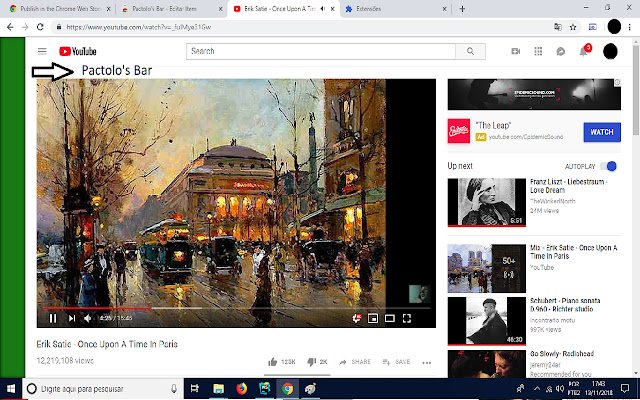Viewport: 640px width, 400px height.
Task: Open a new browser tab
Action: coord(462,9)
